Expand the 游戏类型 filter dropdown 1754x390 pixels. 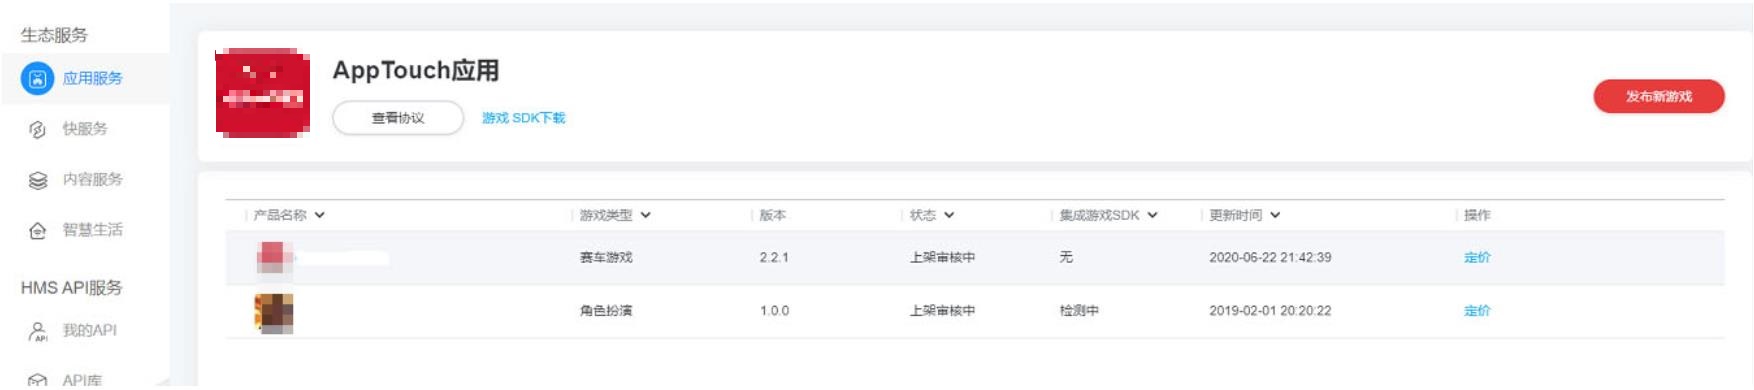[645, 215]
